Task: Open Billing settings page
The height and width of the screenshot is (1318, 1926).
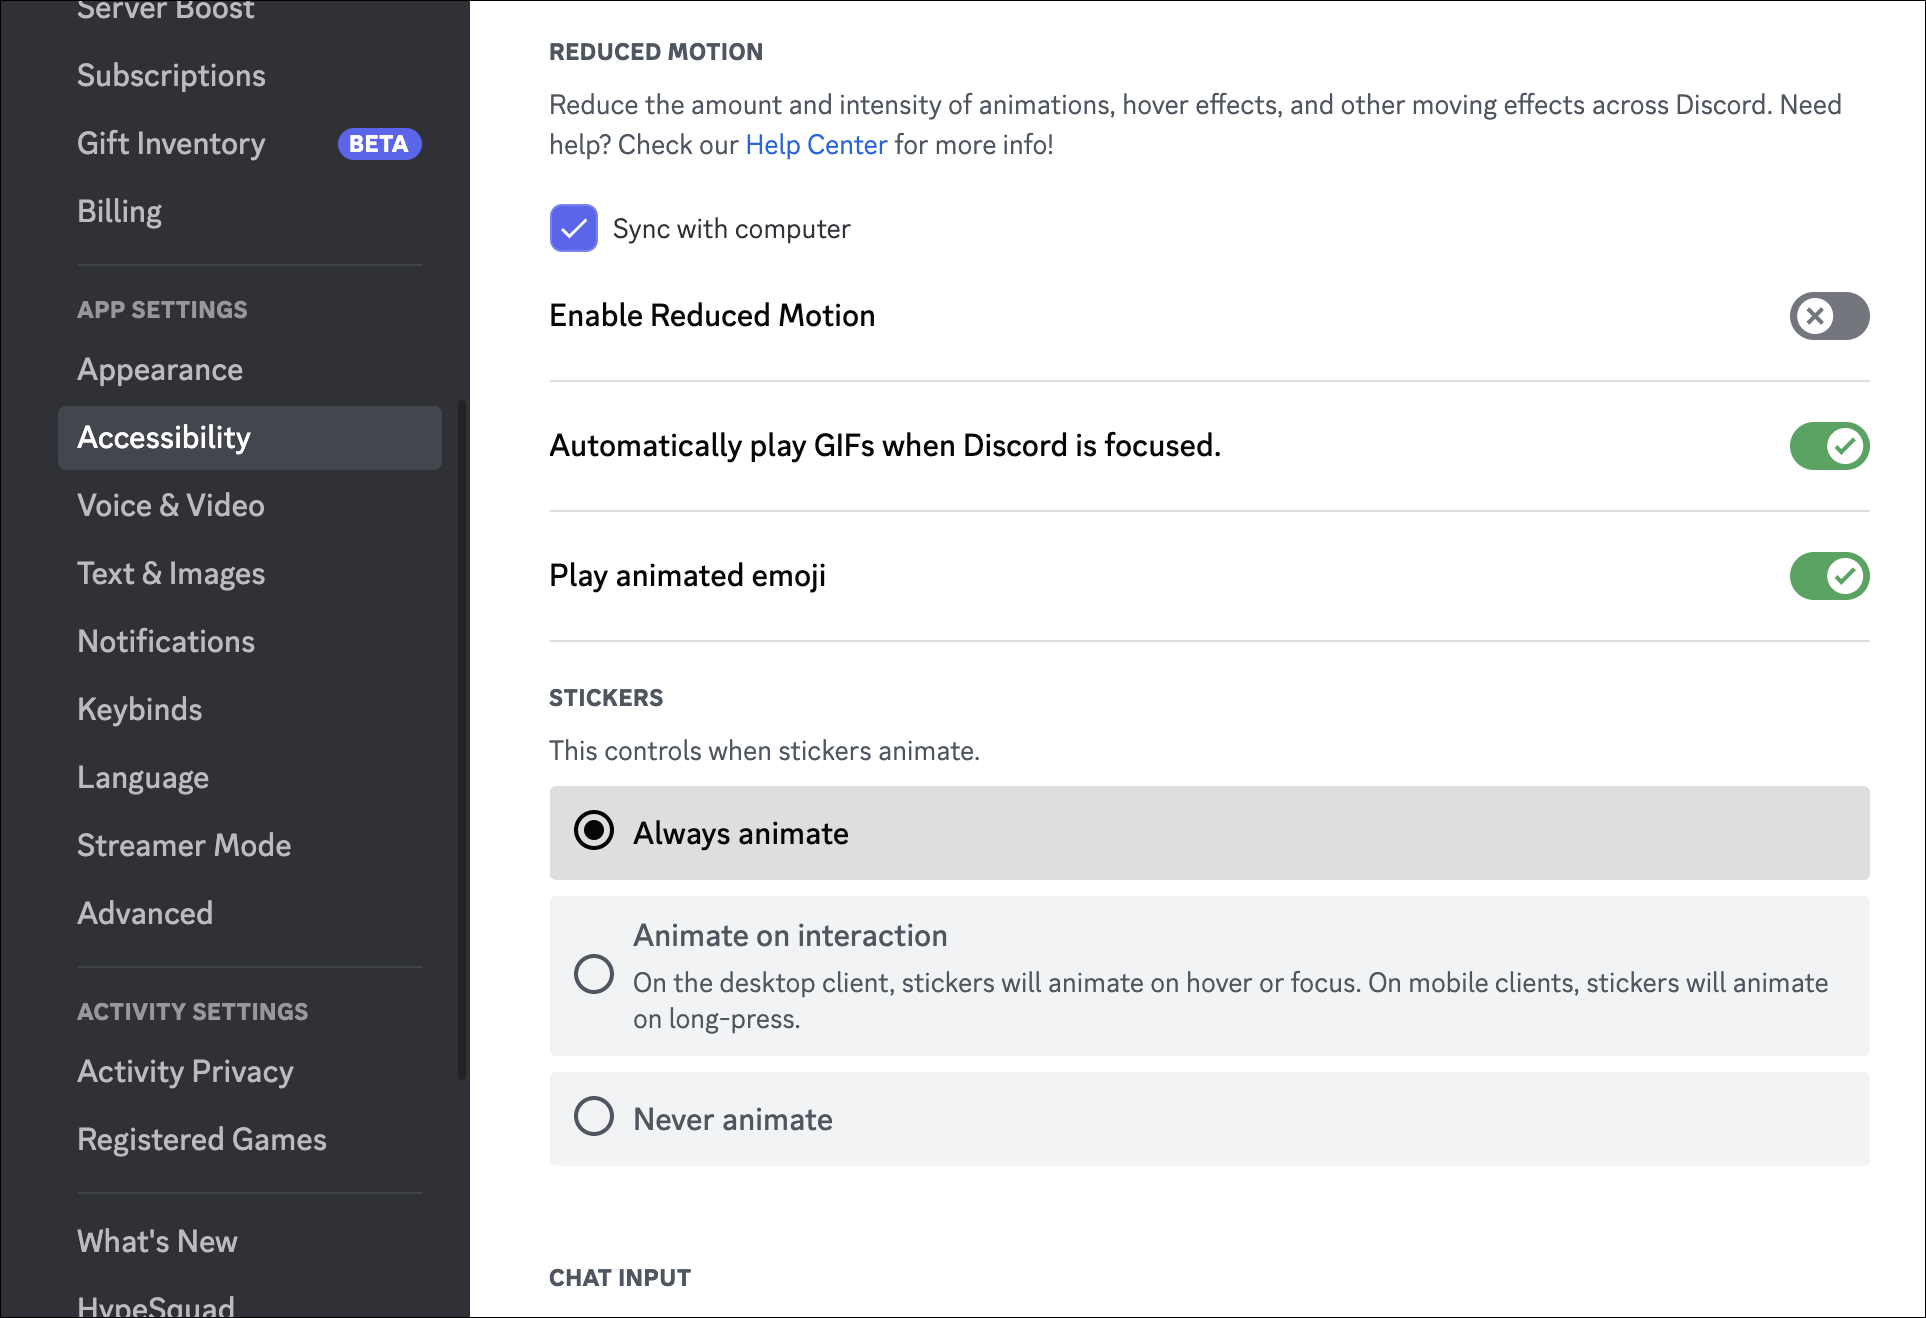Action: coord(119,211)
